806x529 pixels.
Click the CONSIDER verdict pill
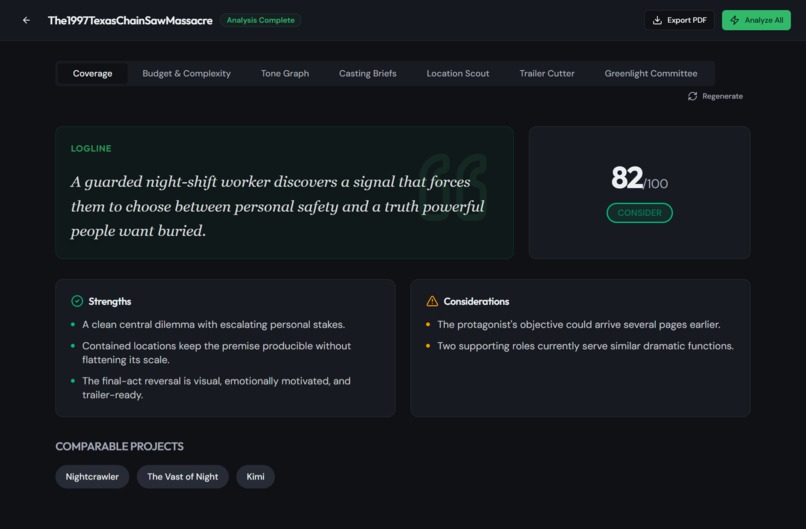click(639, 213)
